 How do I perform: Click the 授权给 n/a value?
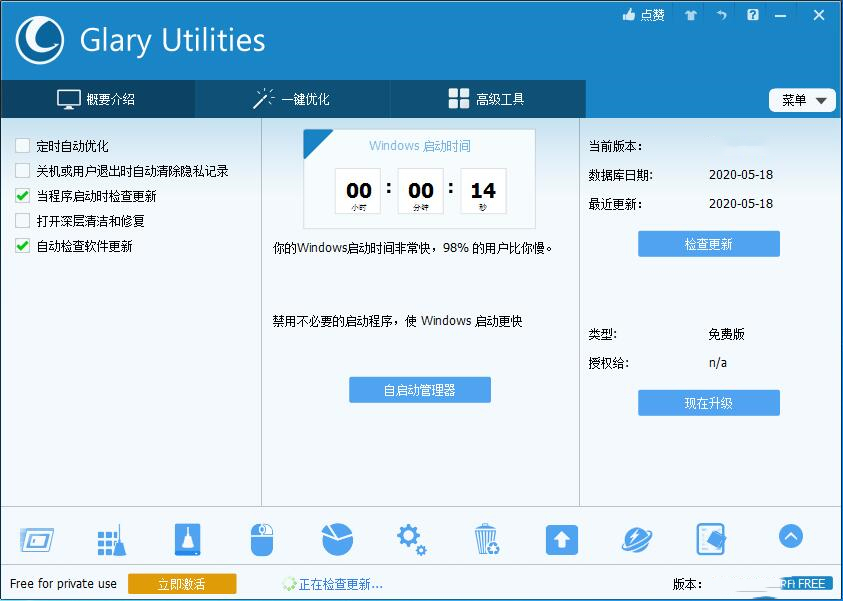pyautogui.click(x=718, y=363)
